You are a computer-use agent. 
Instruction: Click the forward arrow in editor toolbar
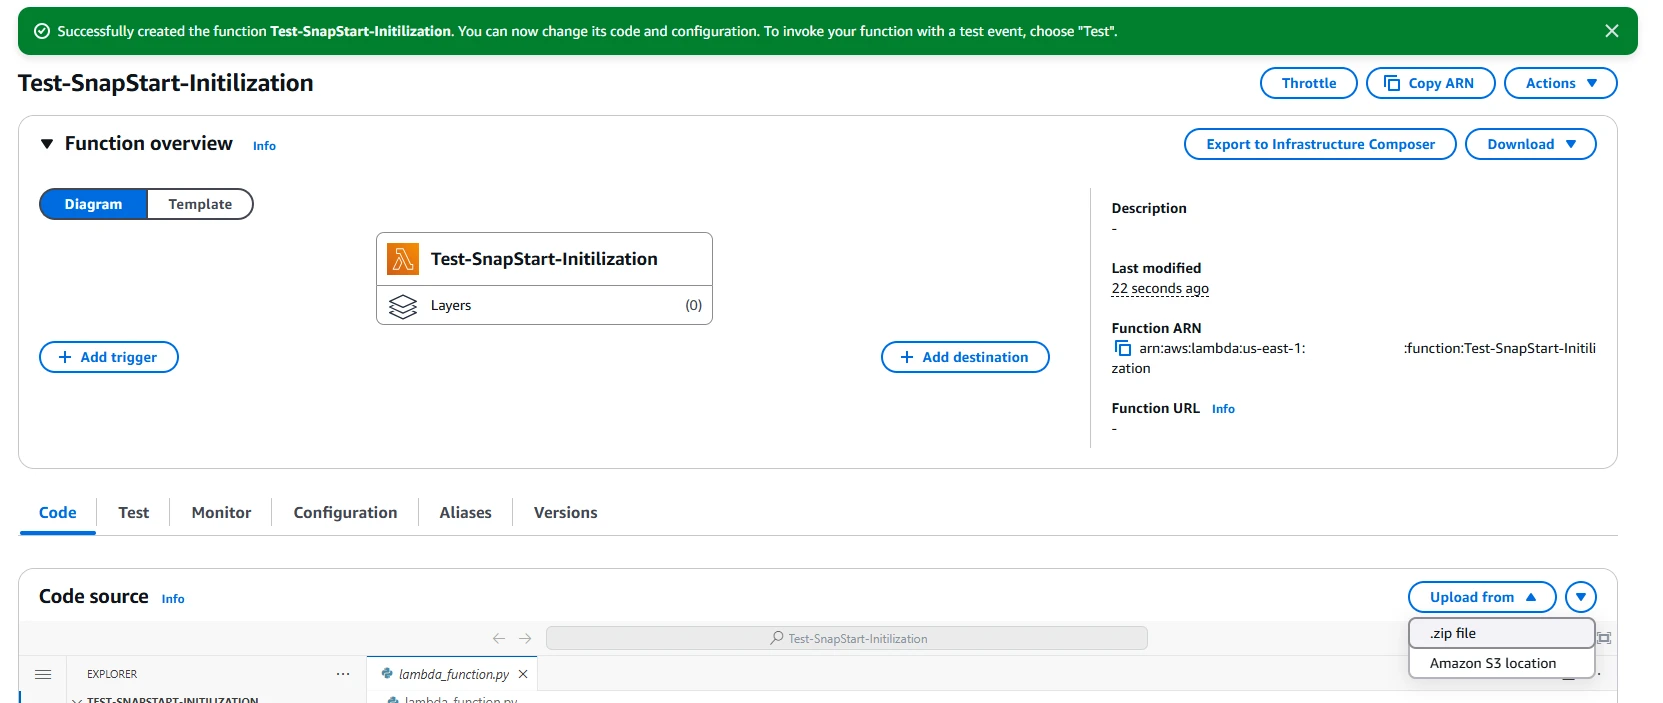[x=525, y=638]
